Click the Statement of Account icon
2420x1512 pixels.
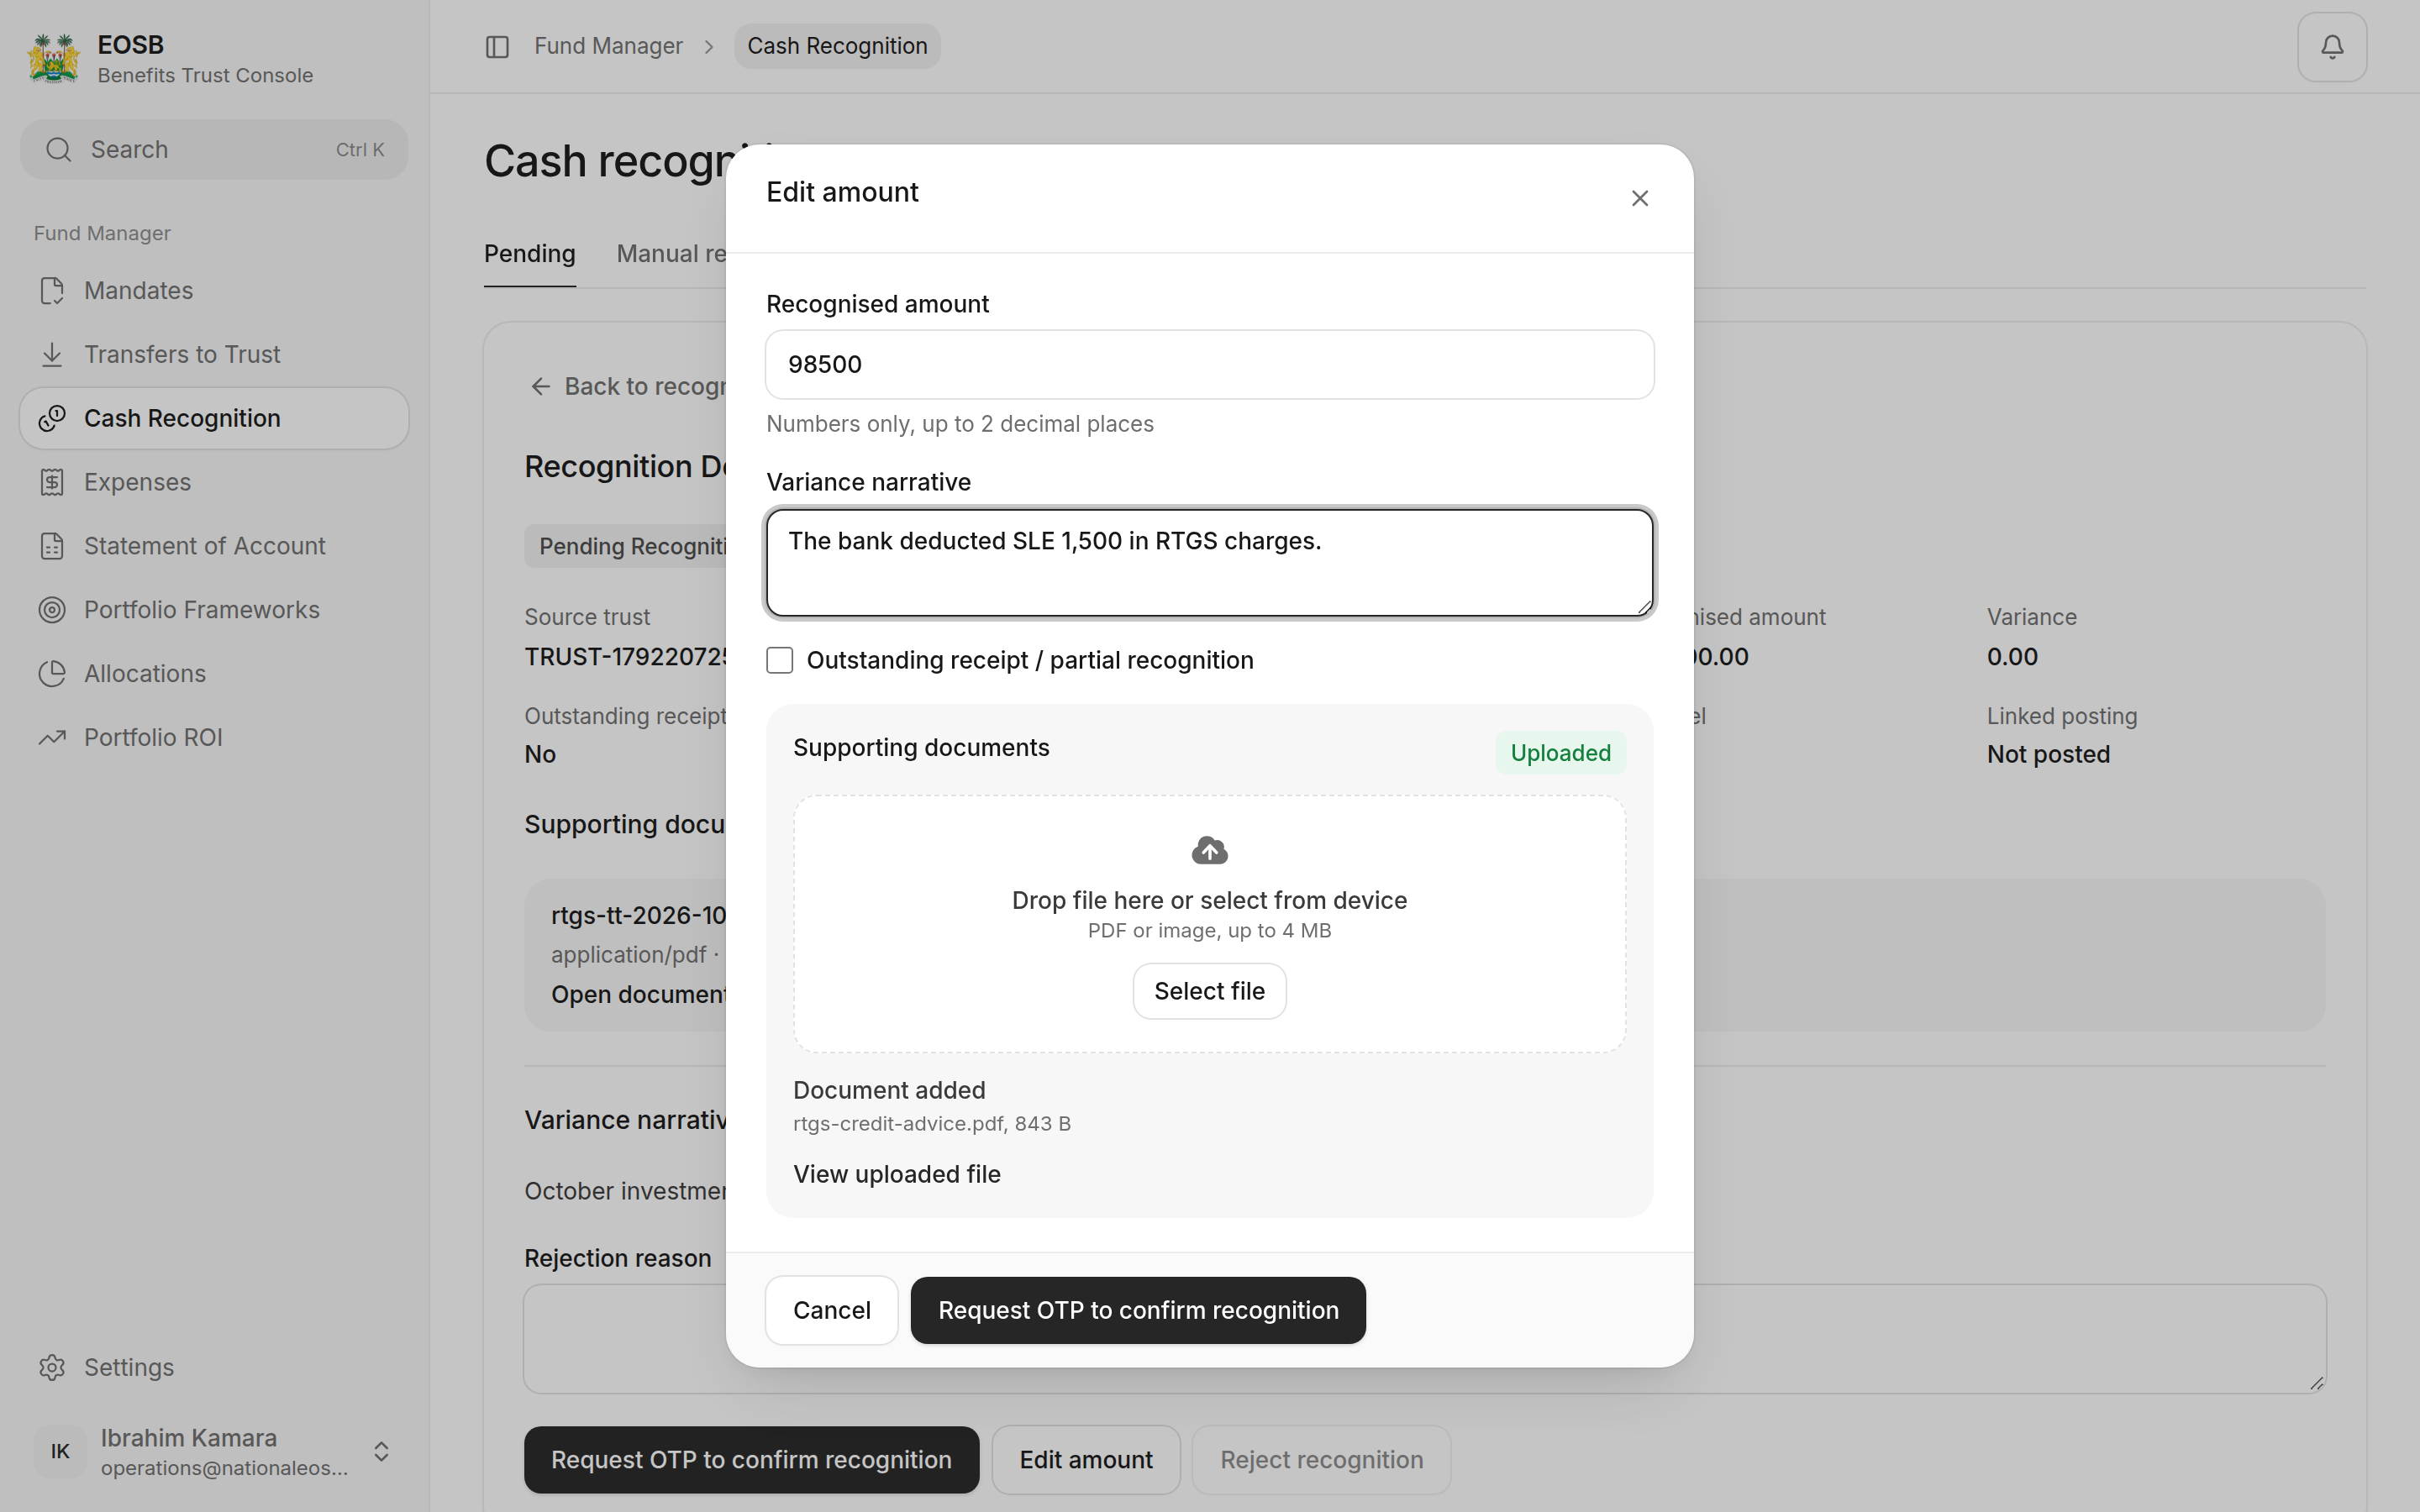pyautogui.click(x=52, y=546)
